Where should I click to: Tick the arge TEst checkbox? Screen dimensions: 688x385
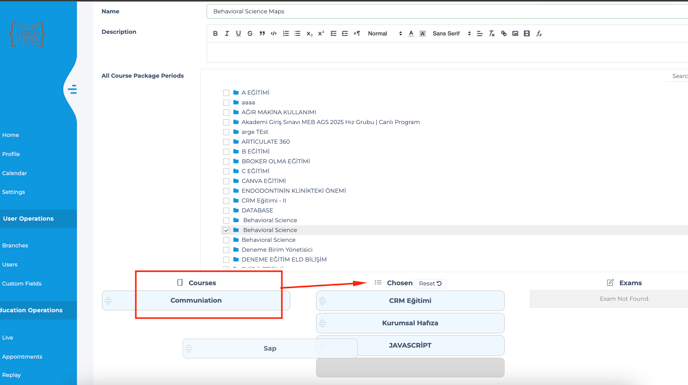click(226, 132)
